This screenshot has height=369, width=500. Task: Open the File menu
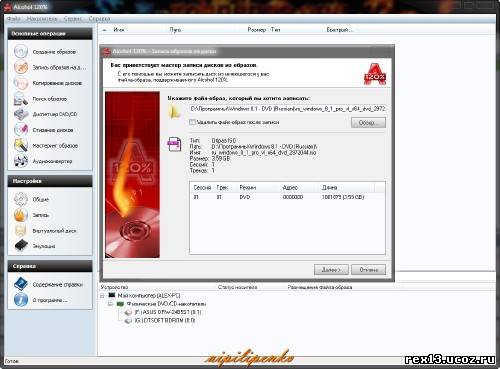(14, 19)
